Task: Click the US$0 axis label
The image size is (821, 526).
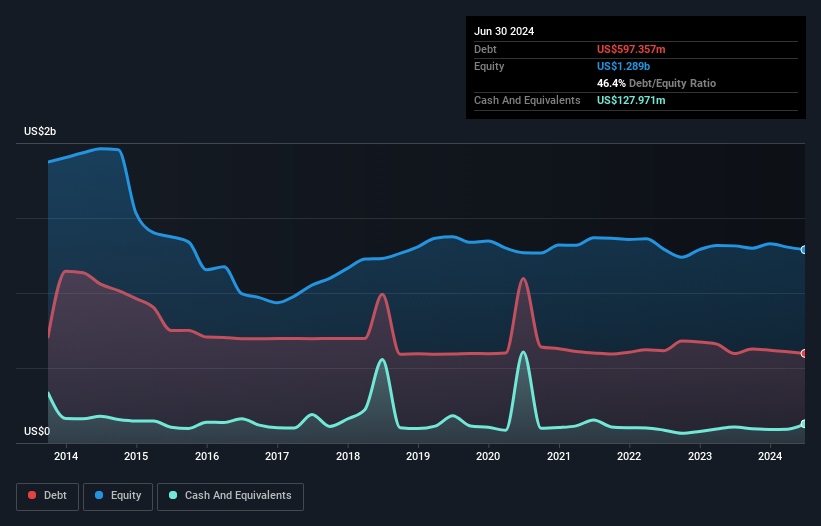Action: (37, 431)
